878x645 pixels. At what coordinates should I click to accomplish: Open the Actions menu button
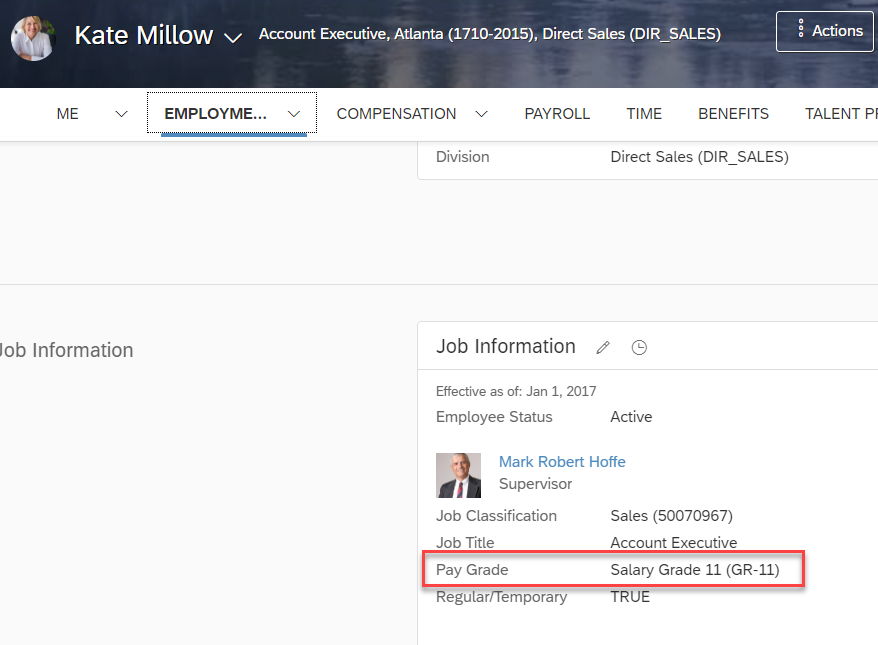826,31
